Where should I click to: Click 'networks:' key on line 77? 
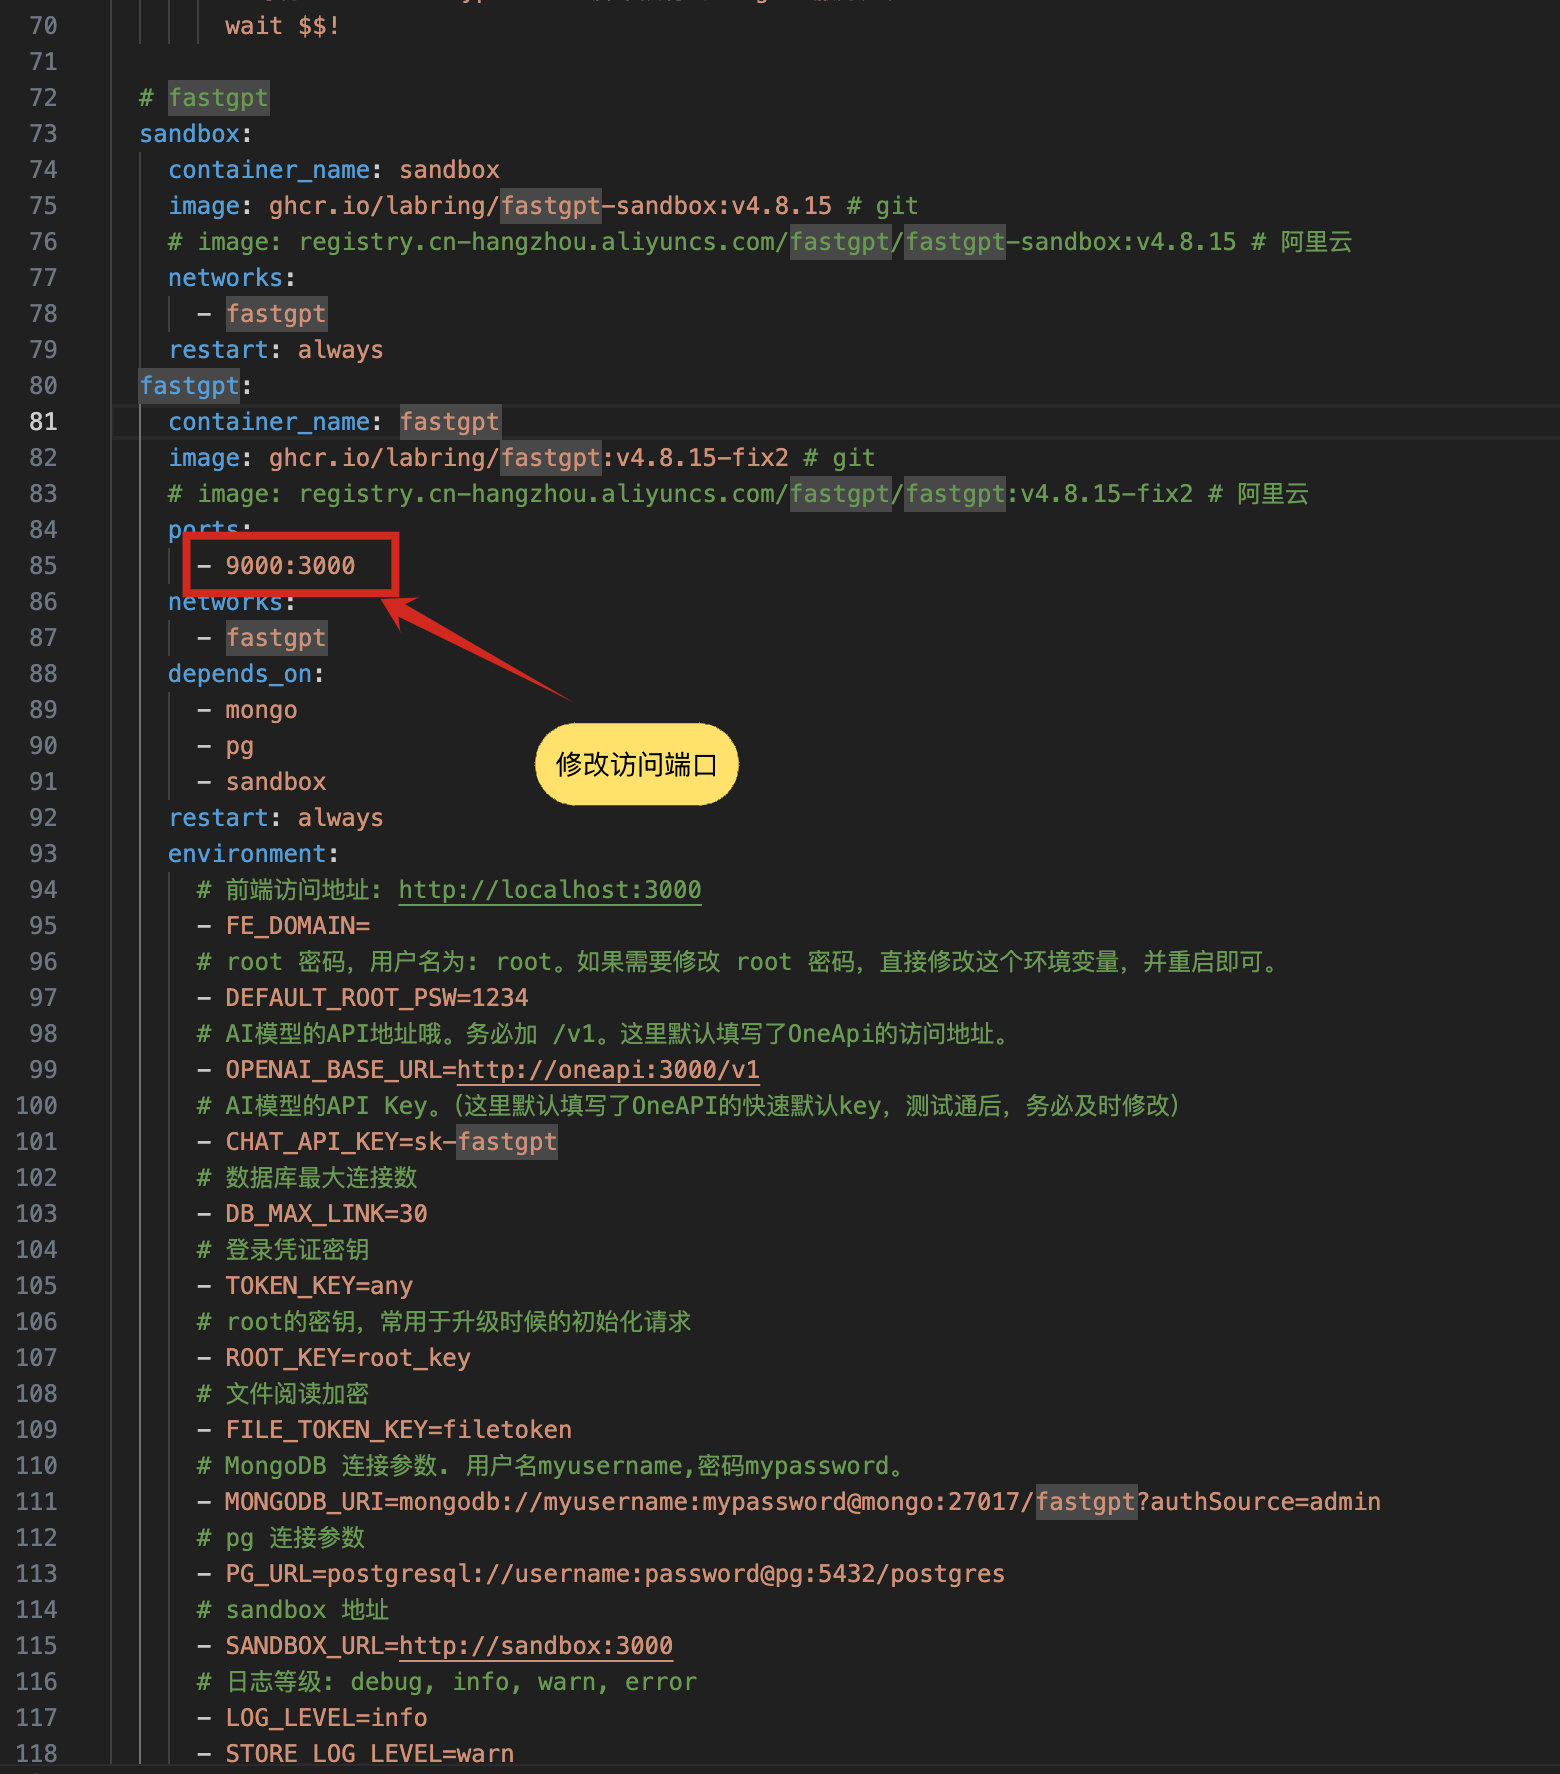[x=232, y=278]
